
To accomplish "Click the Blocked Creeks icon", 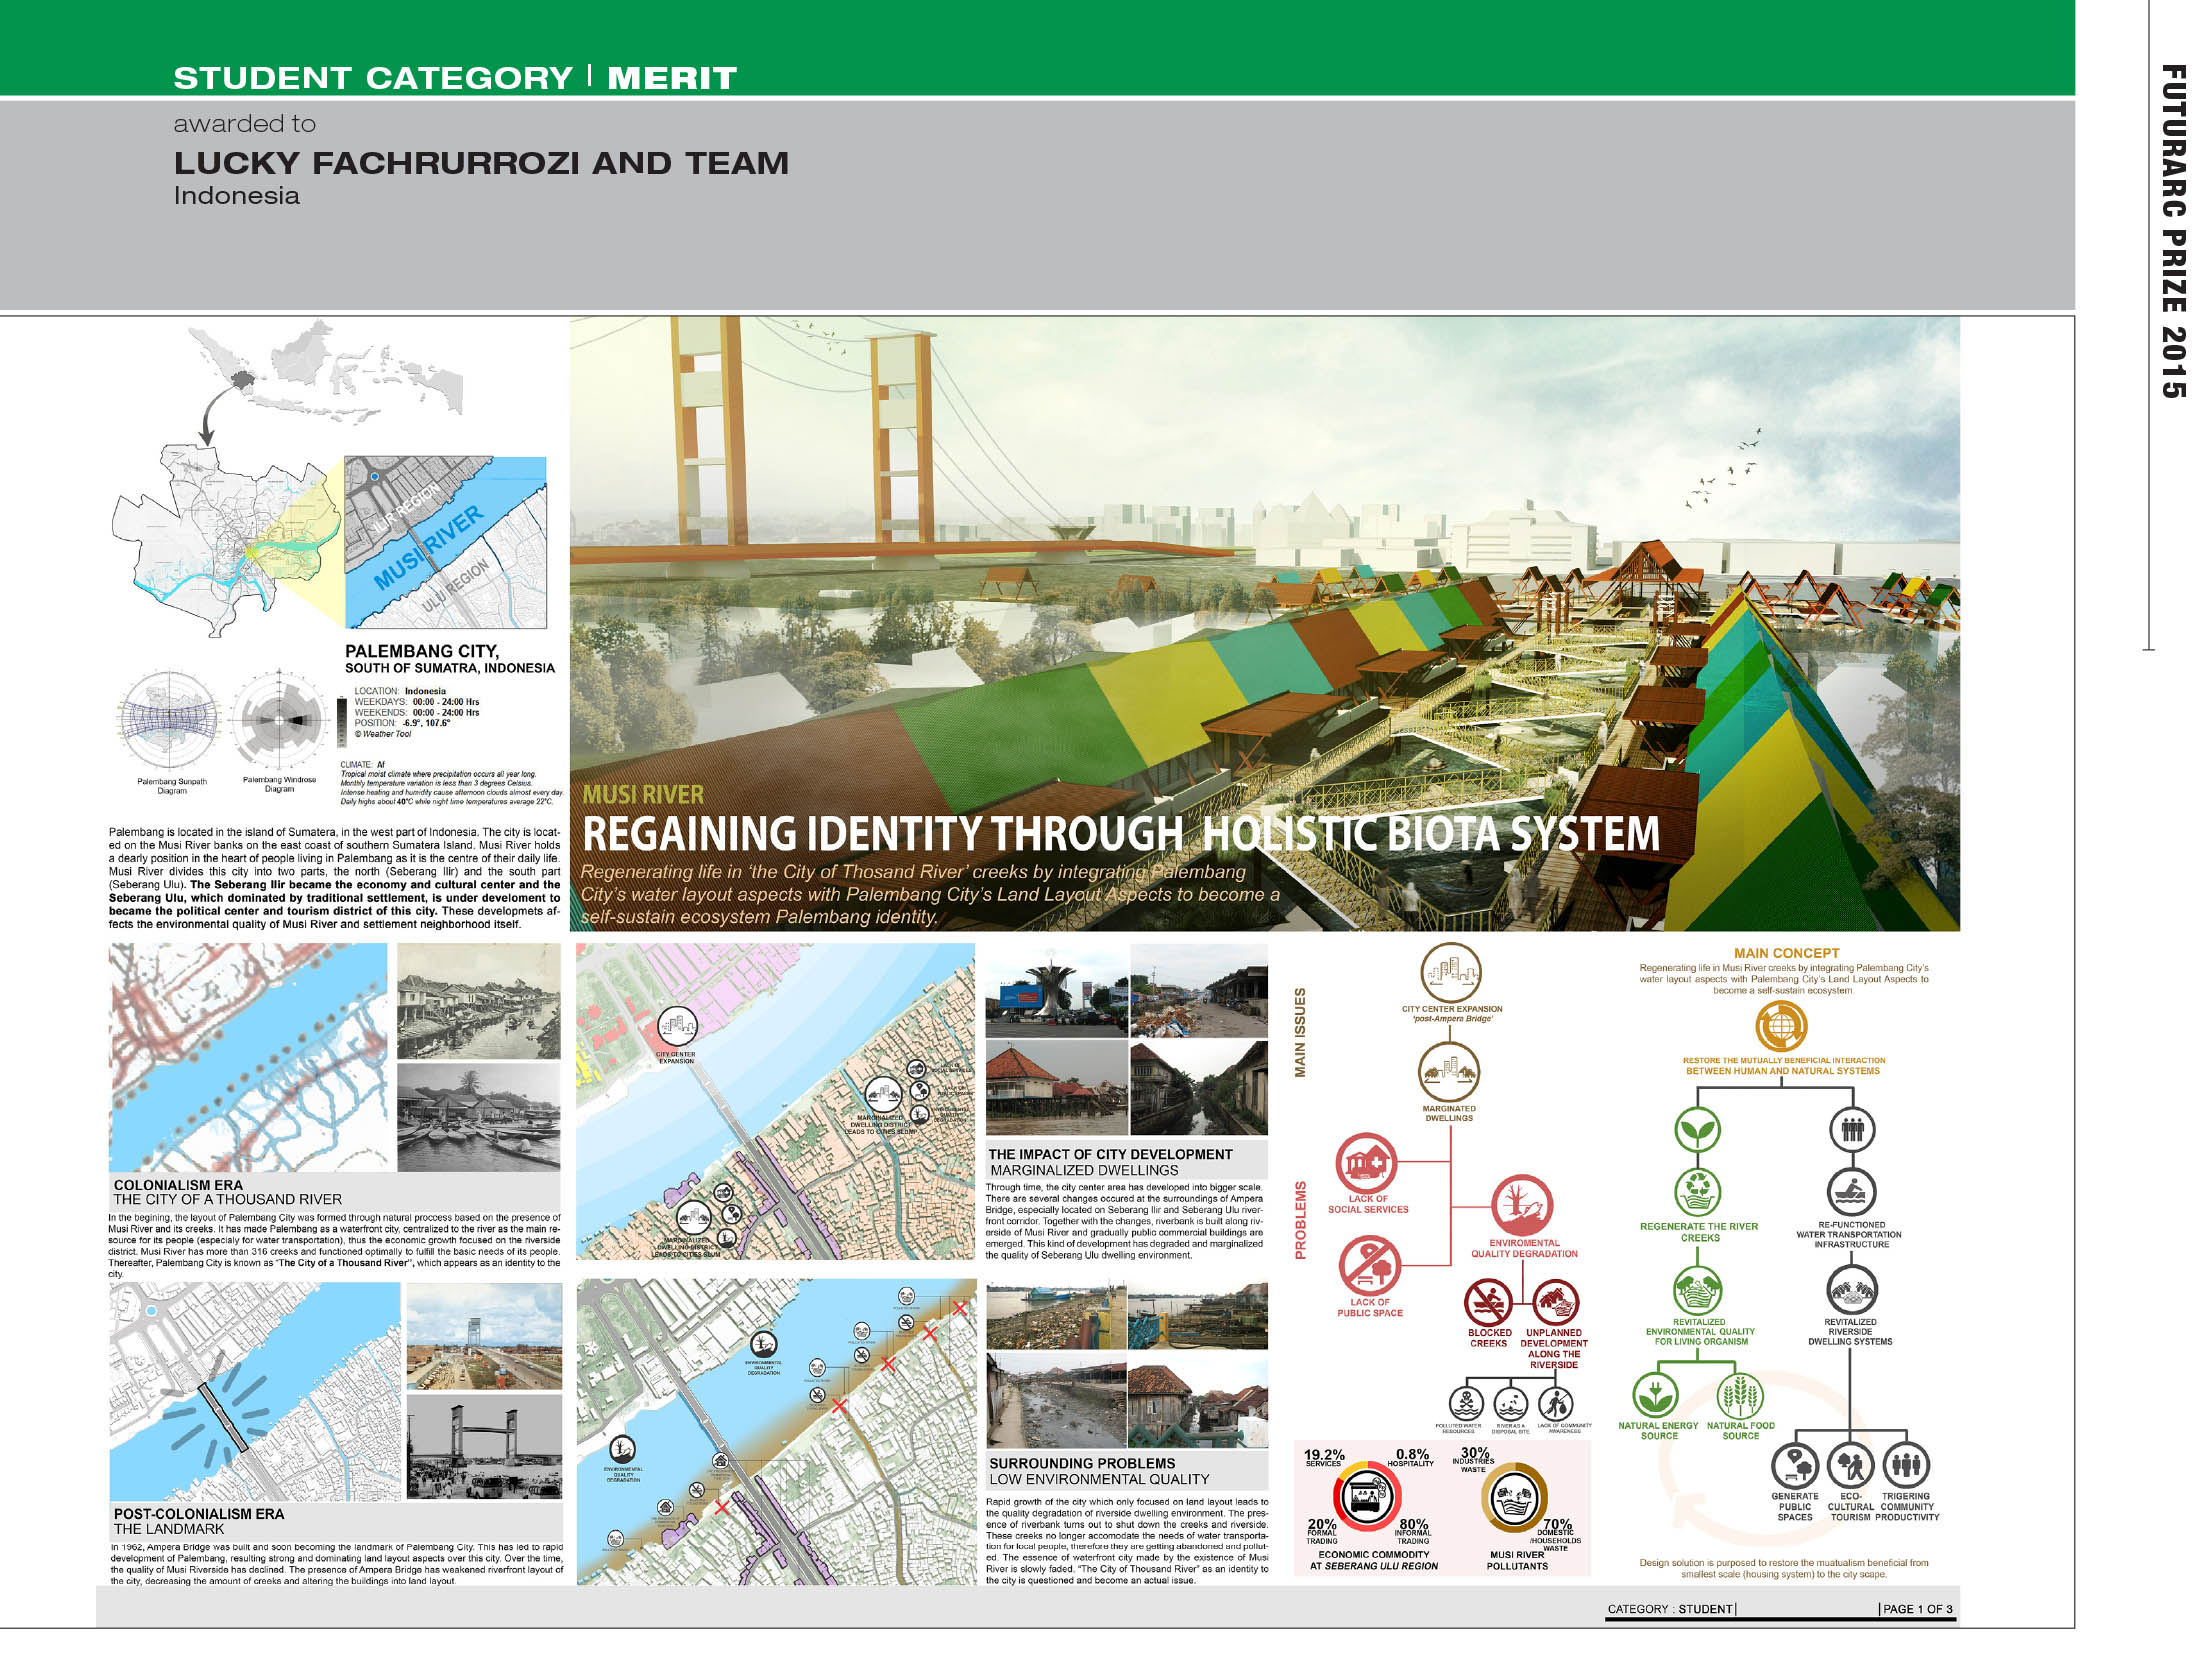I will (x=1488, y=1303).
